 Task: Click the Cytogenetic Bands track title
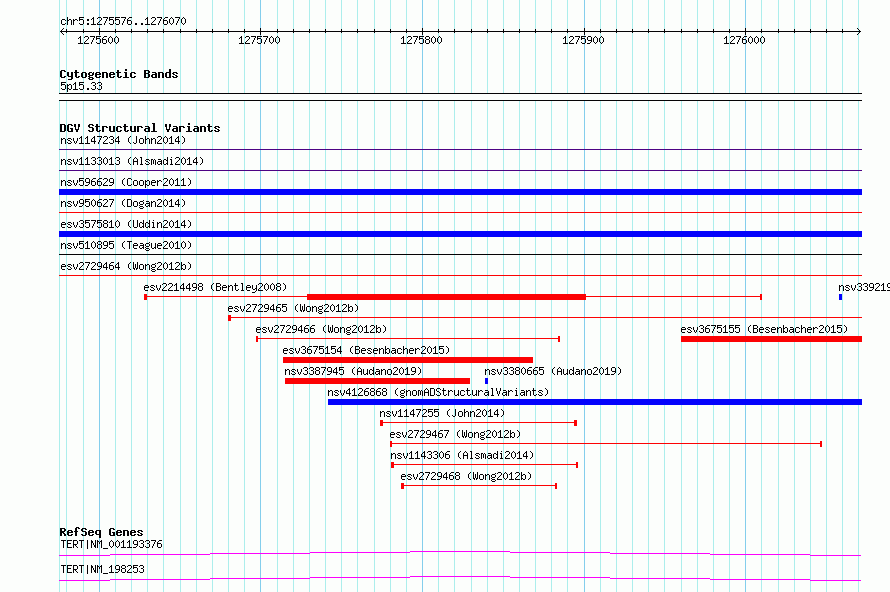[119, 74]
